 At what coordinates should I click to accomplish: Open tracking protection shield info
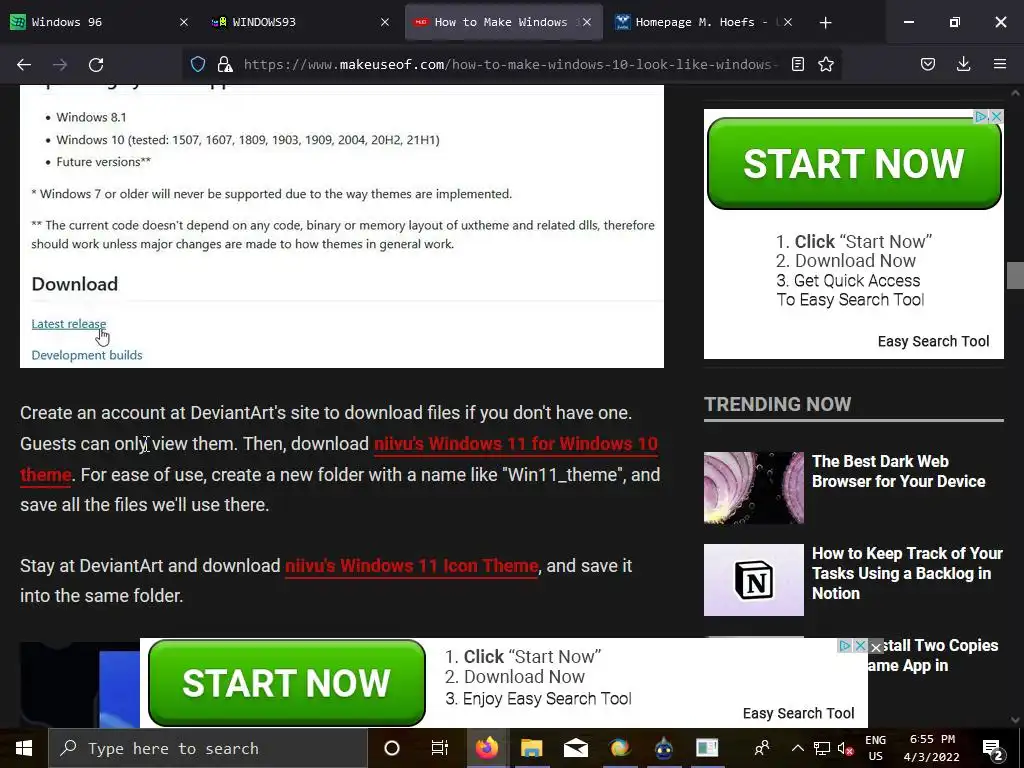click(198, 64)
